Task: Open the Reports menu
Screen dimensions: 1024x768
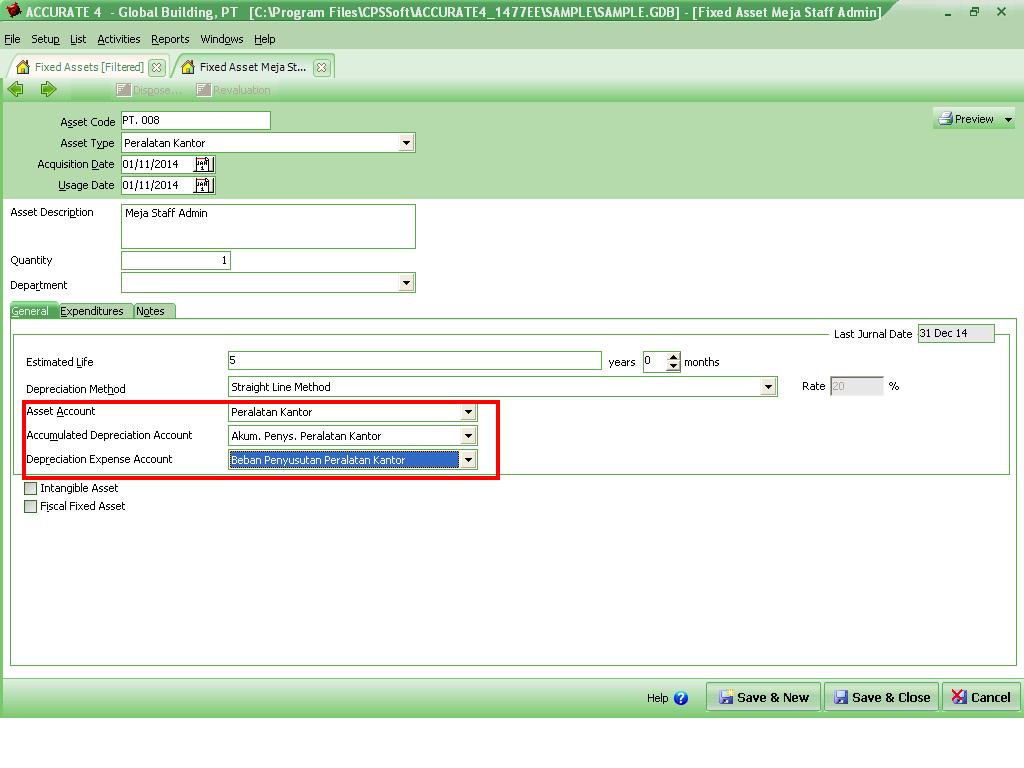Action: click(170, 39)
